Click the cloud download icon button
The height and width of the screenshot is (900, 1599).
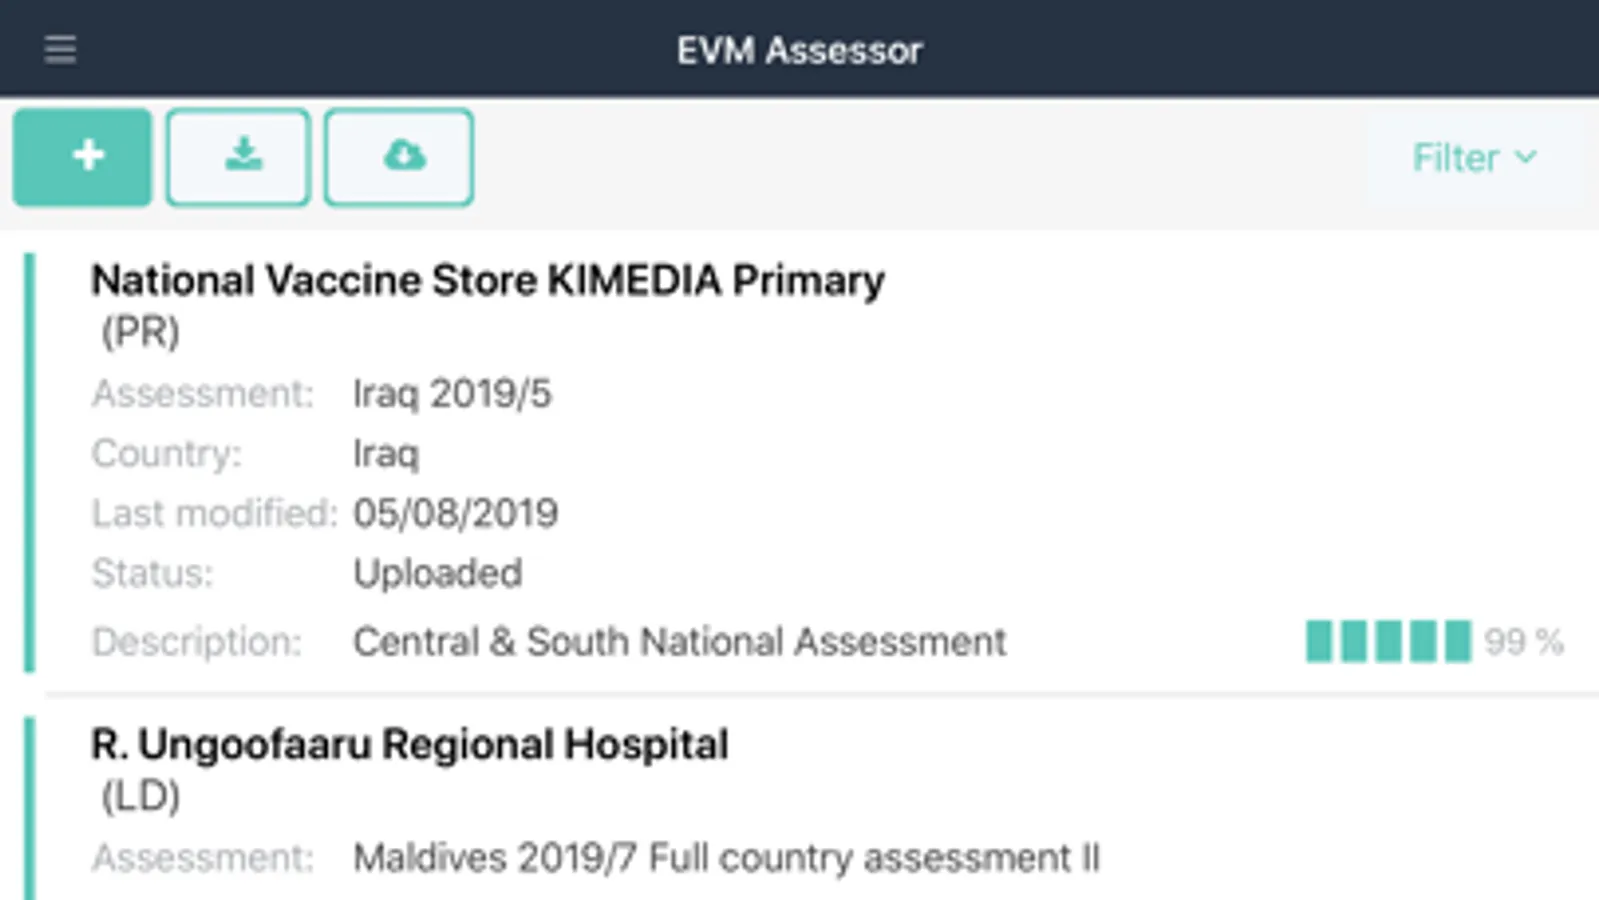pos(399,157)
